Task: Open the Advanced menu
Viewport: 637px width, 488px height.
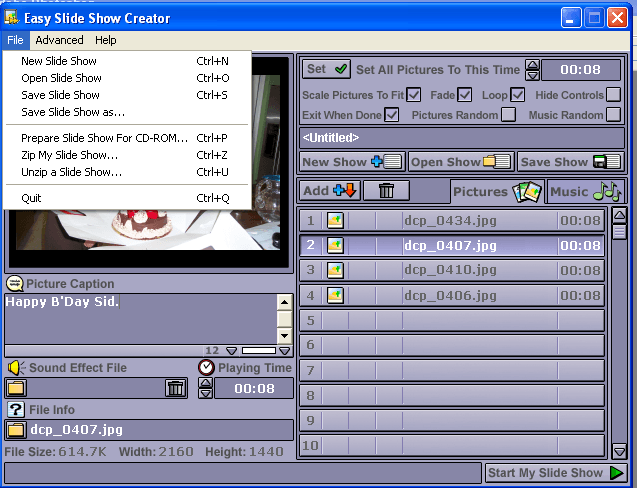Action: click(59, 40)
